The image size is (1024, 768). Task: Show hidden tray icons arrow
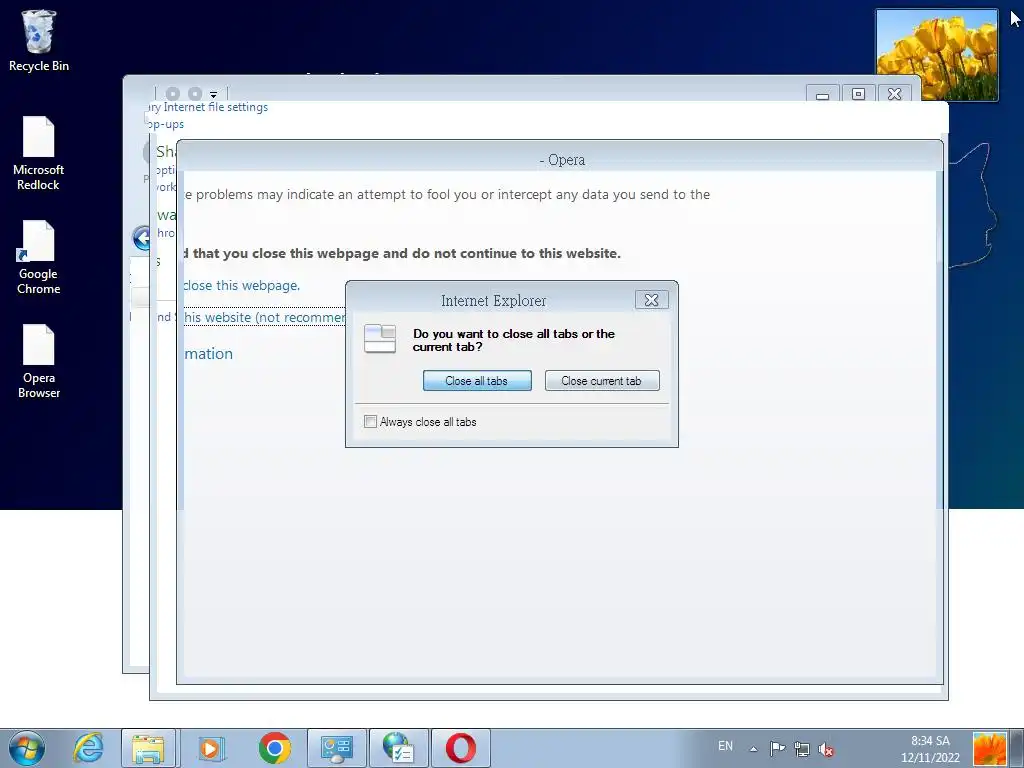click(754, 749)
